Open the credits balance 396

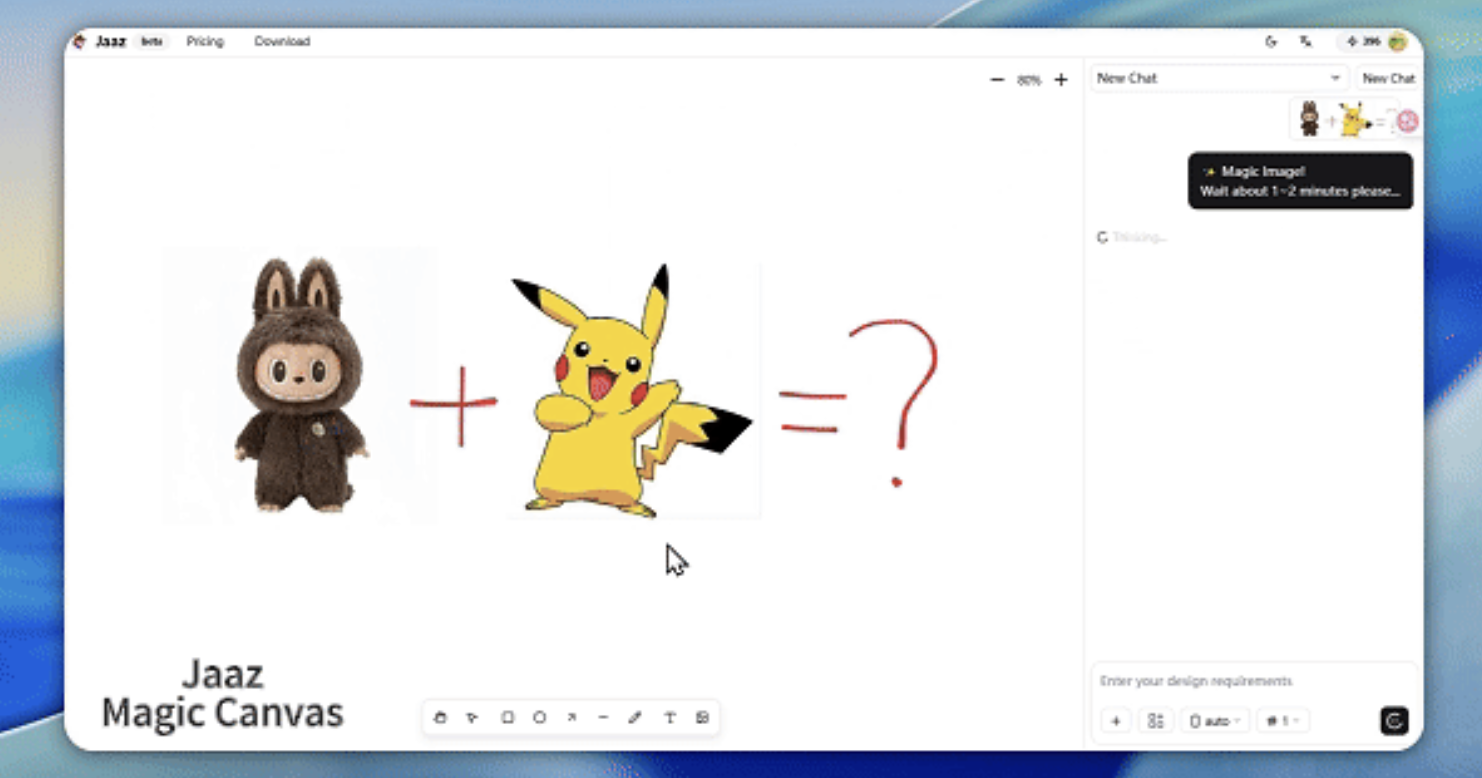pyautogui.click(x=1362, y=42)
